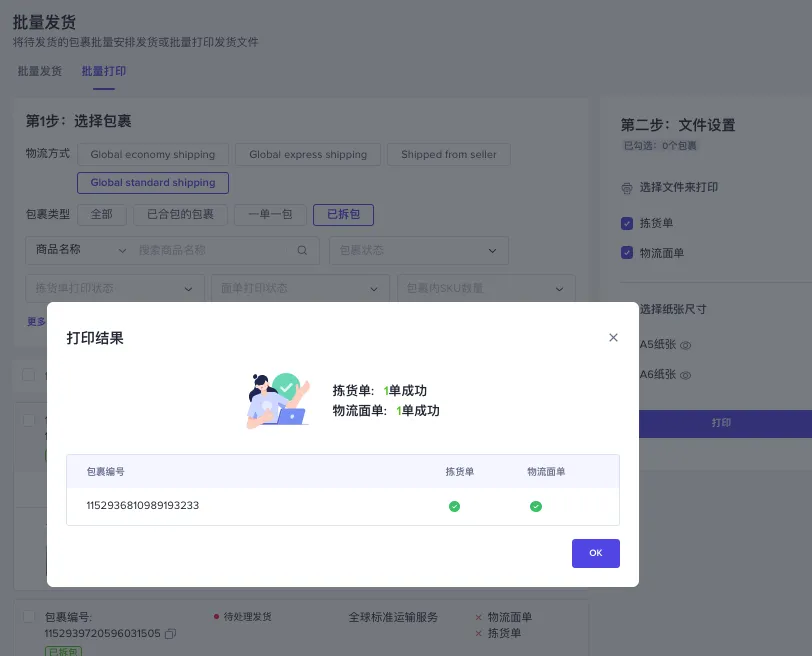Image resolution: width=812 pixels, height=656 pixels.
Task: Click green success check under 拣货单 column
Action: click(455, 507)
